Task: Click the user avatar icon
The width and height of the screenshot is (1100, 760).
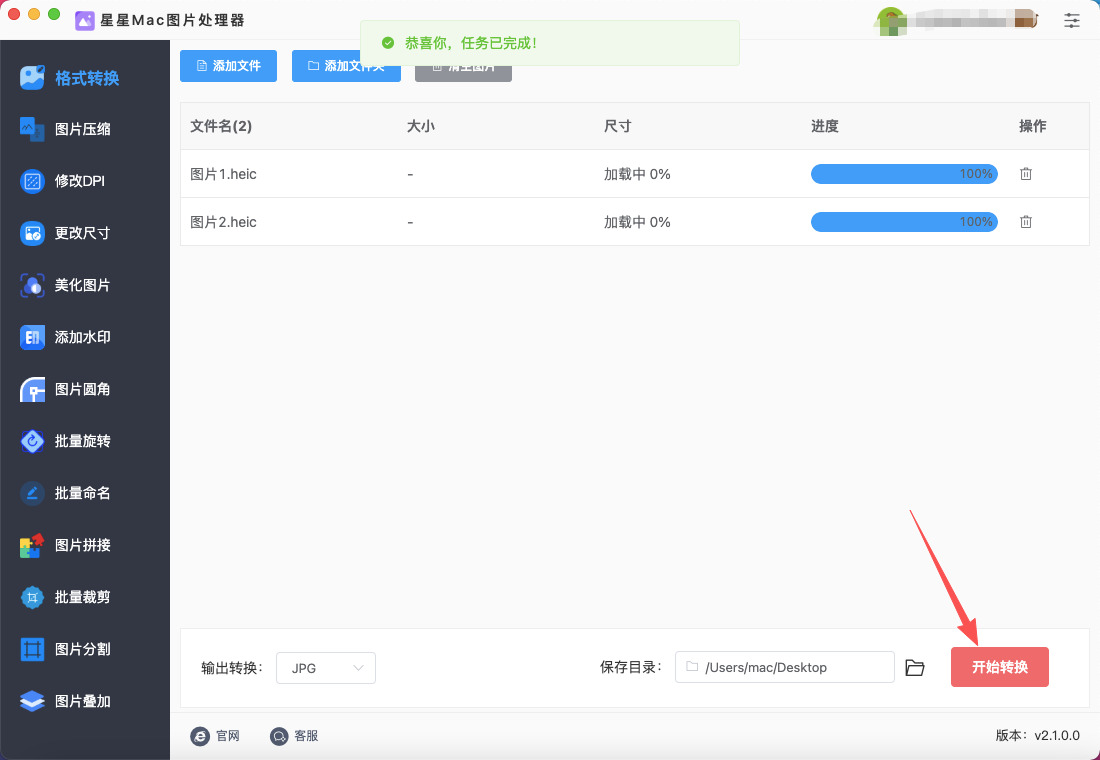Action: (x=891, y=20)
